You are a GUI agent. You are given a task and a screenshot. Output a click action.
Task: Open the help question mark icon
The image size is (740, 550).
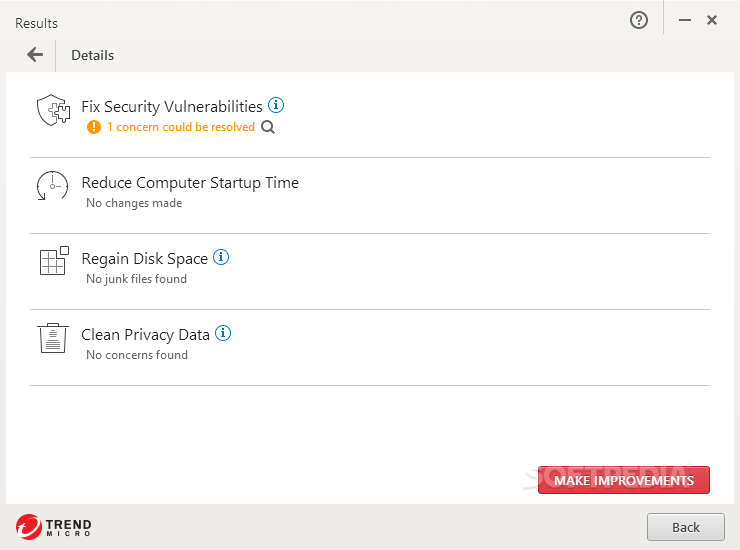639,20
